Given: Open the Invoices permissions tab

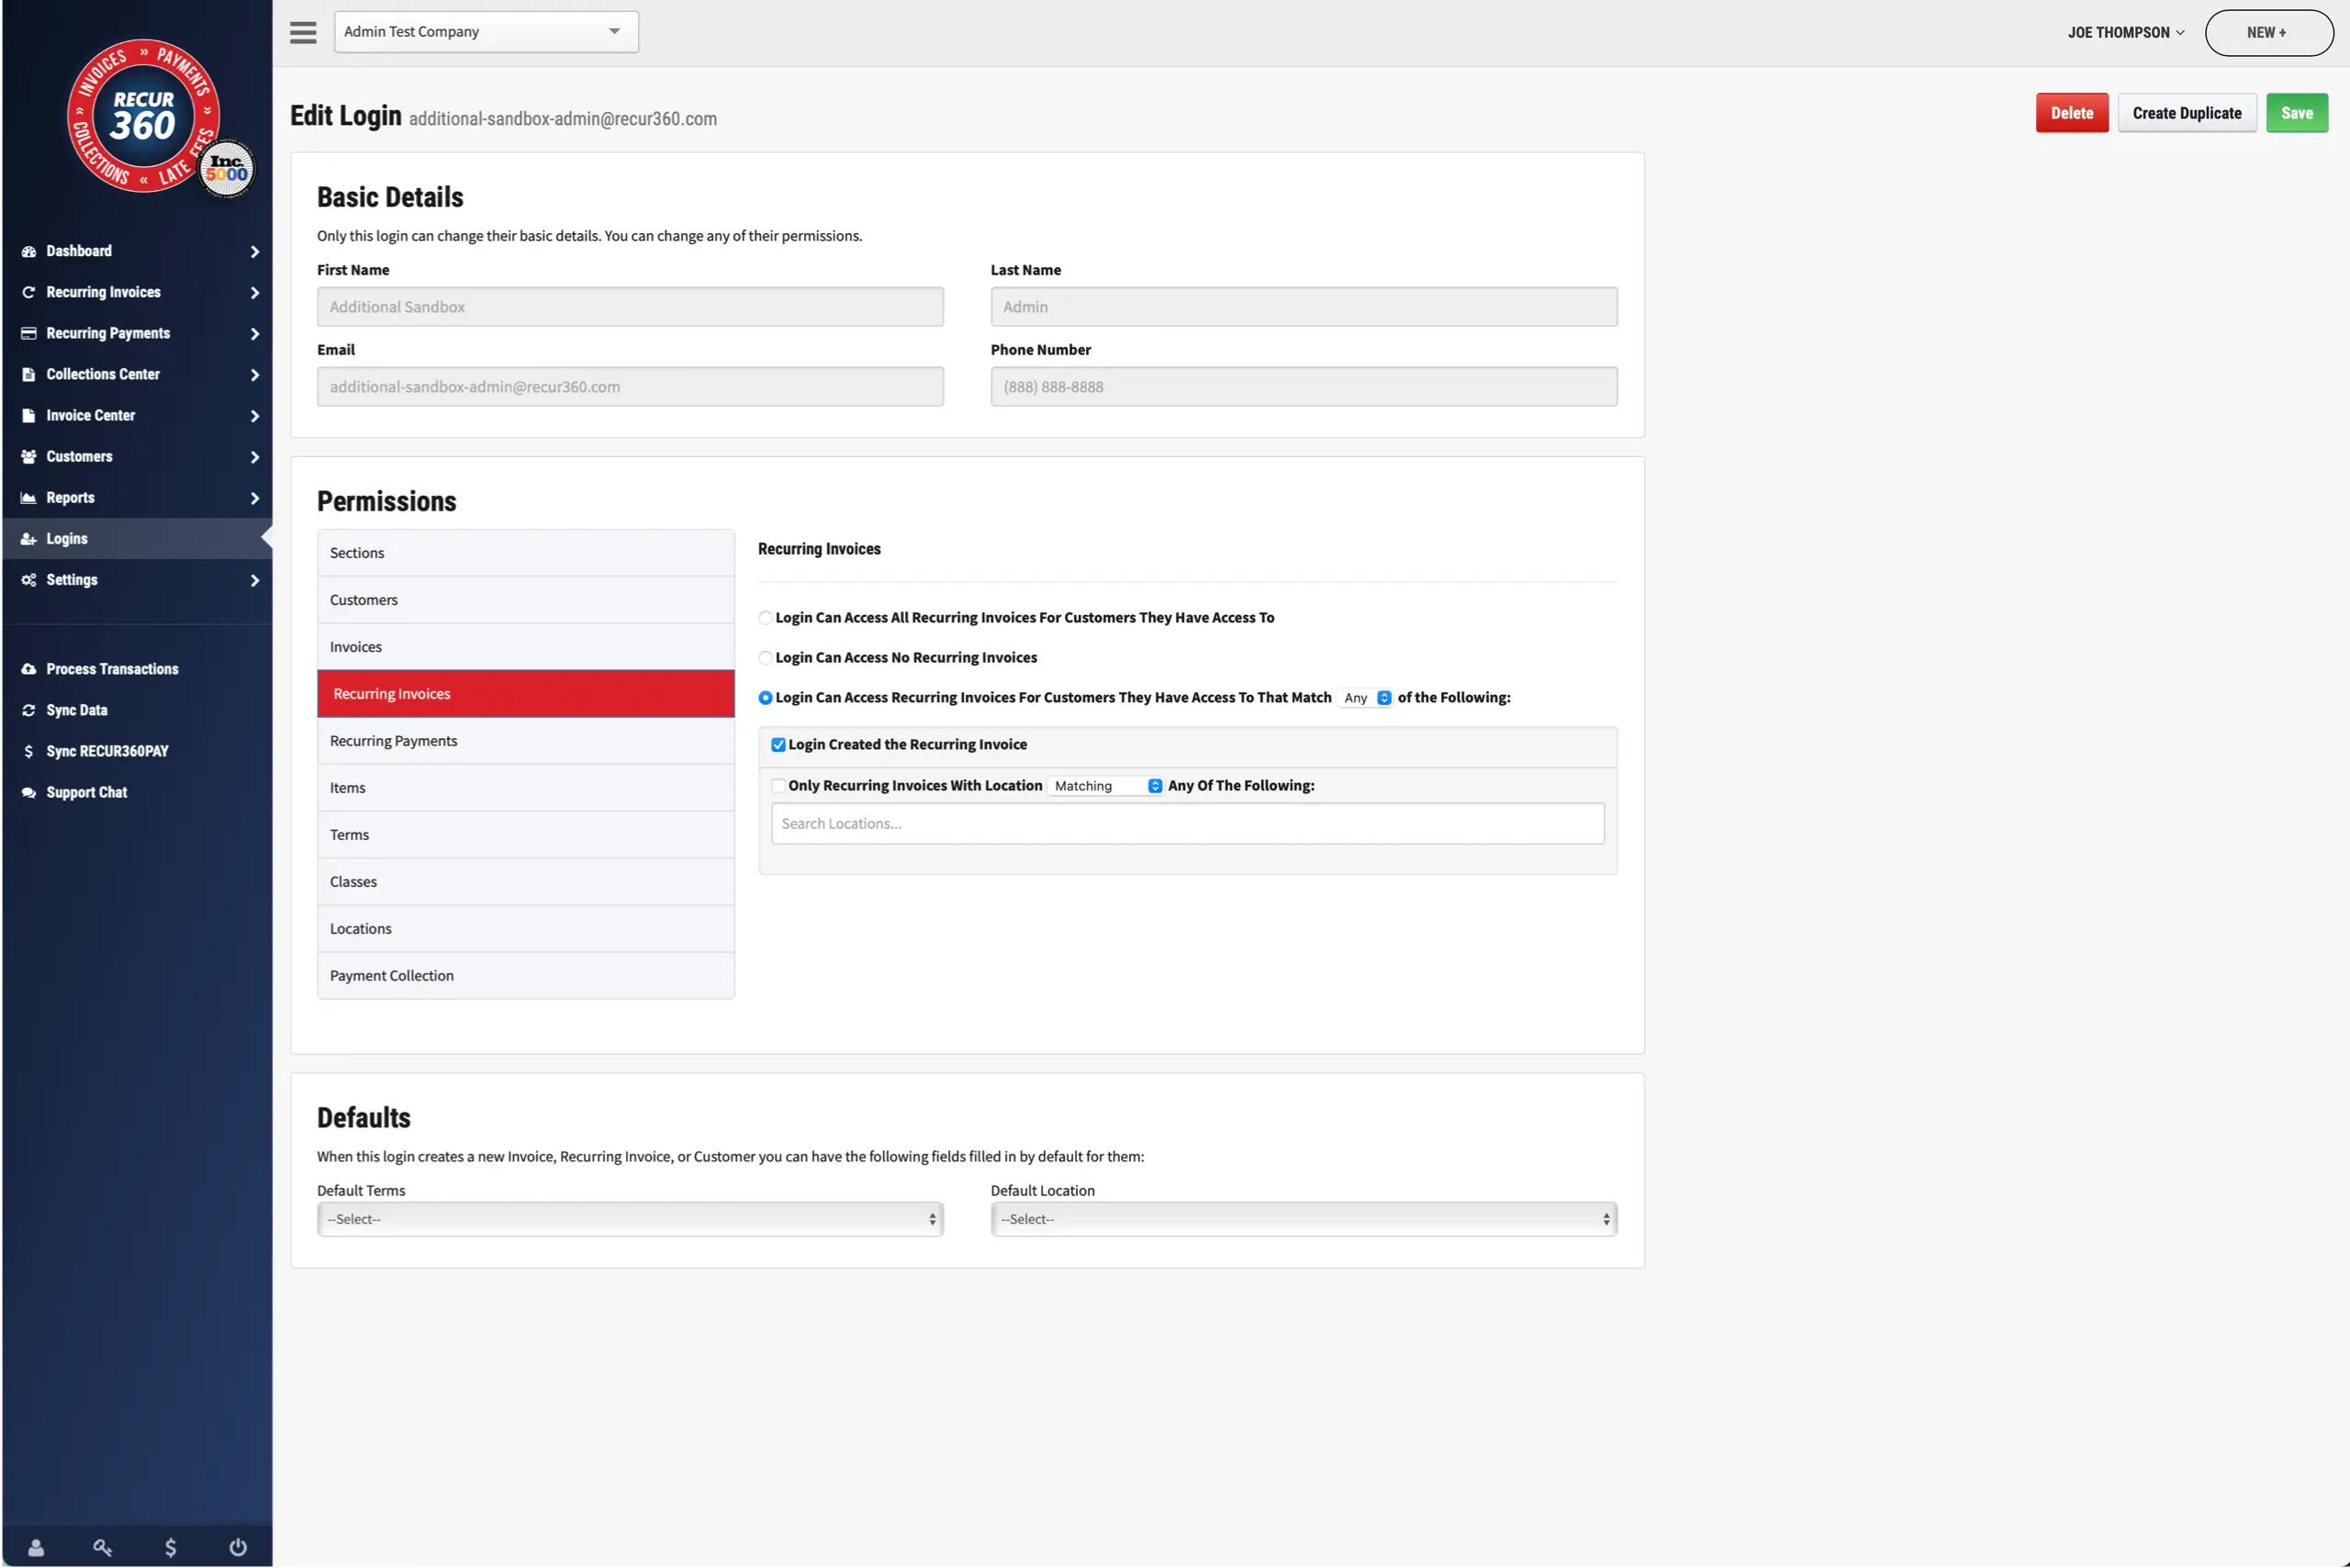Looking at the screenshot, I should pos(526,647).
